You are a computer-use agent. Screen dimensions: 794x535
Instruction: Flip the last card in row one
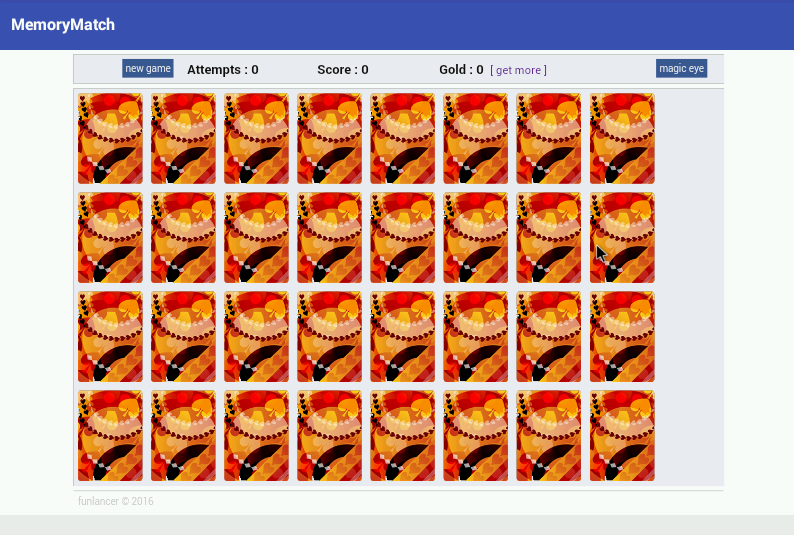click(x=622, y=139)
